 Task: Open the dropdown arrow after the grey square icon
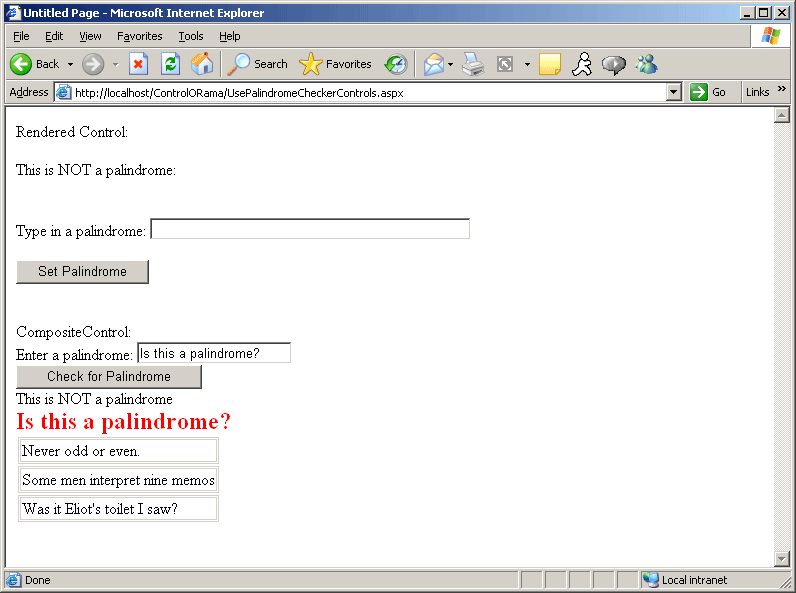[527, 64]
